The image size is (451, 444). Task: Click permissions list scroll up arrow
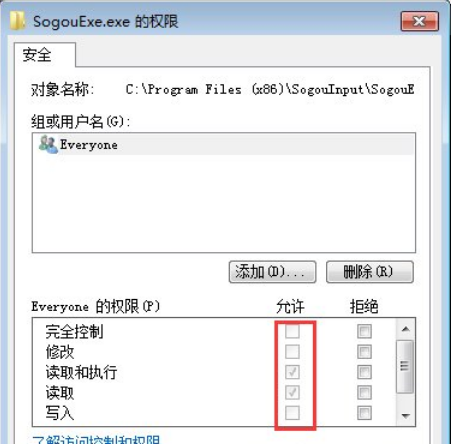405,329
